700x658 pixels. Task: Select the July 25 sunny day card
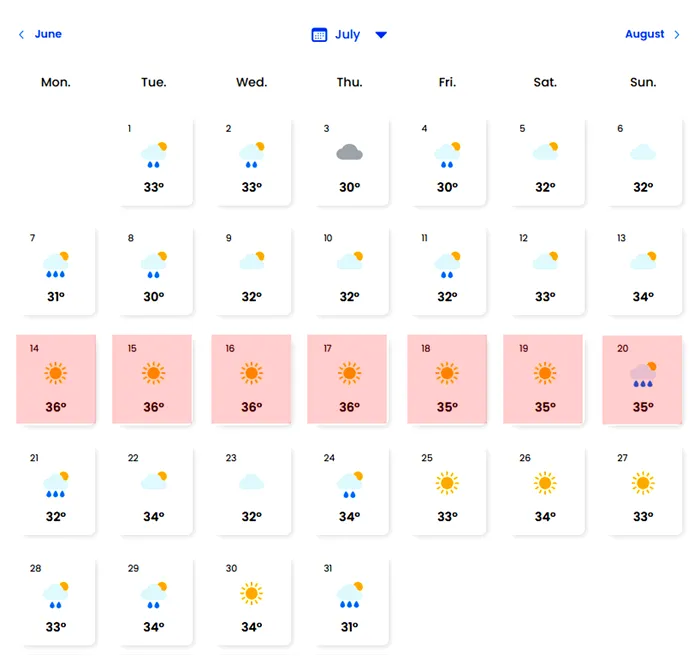(447, 491)
